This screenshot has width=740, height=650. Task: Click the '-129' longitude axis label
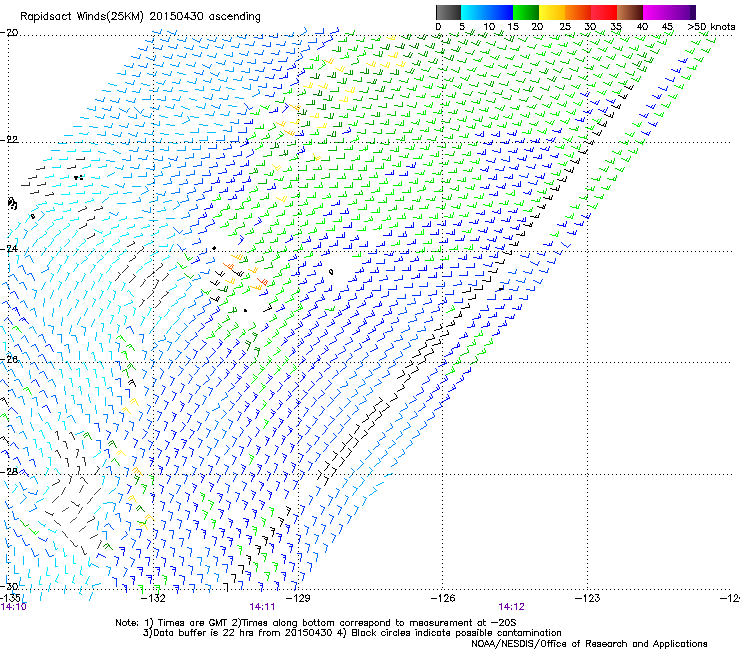(x=298, y=598)
